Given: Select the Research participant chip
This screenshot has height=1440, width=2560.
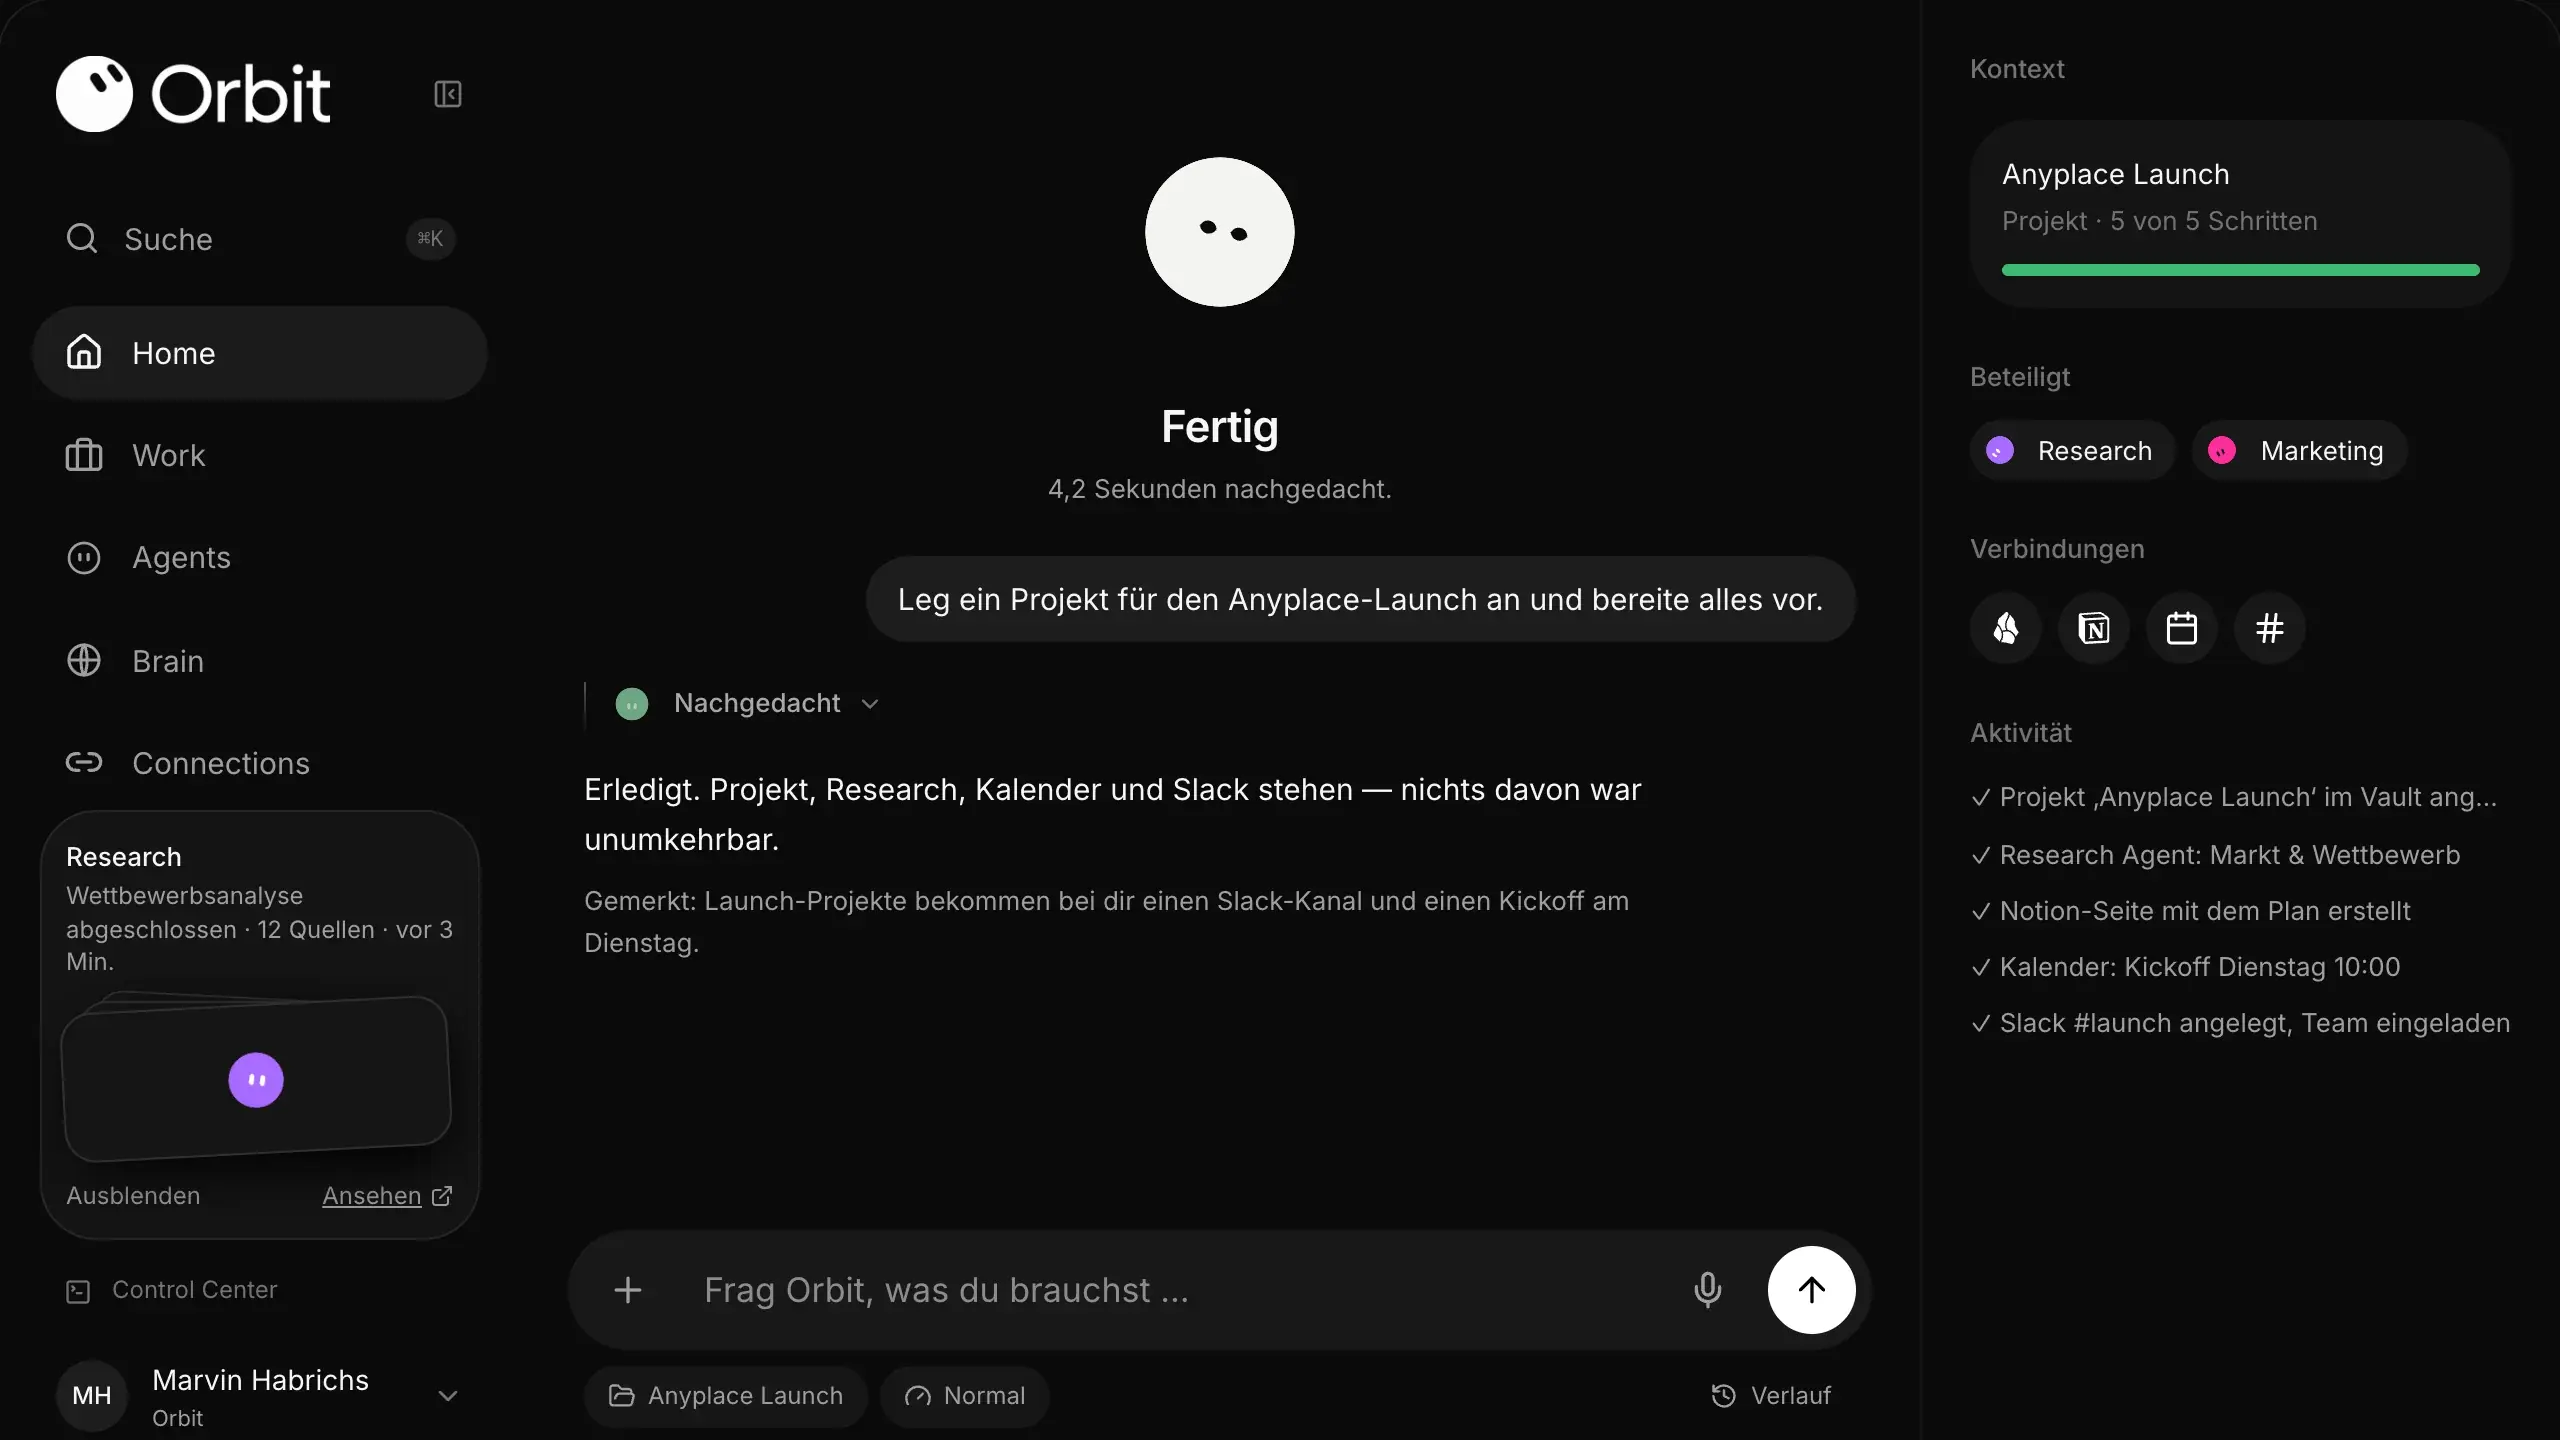Looking at the screenshot, I should (2072, 451).
